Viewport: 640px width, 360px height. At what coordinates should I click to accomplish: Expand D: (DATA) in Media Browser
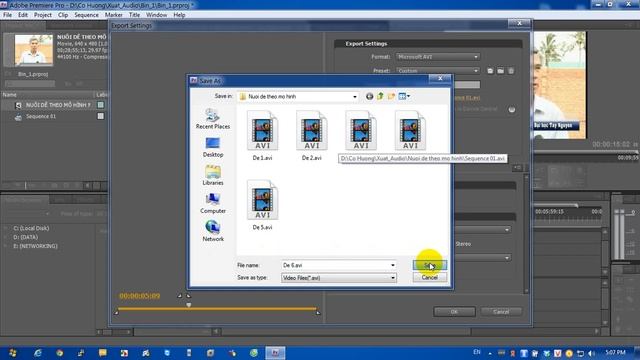pos(6,238)
